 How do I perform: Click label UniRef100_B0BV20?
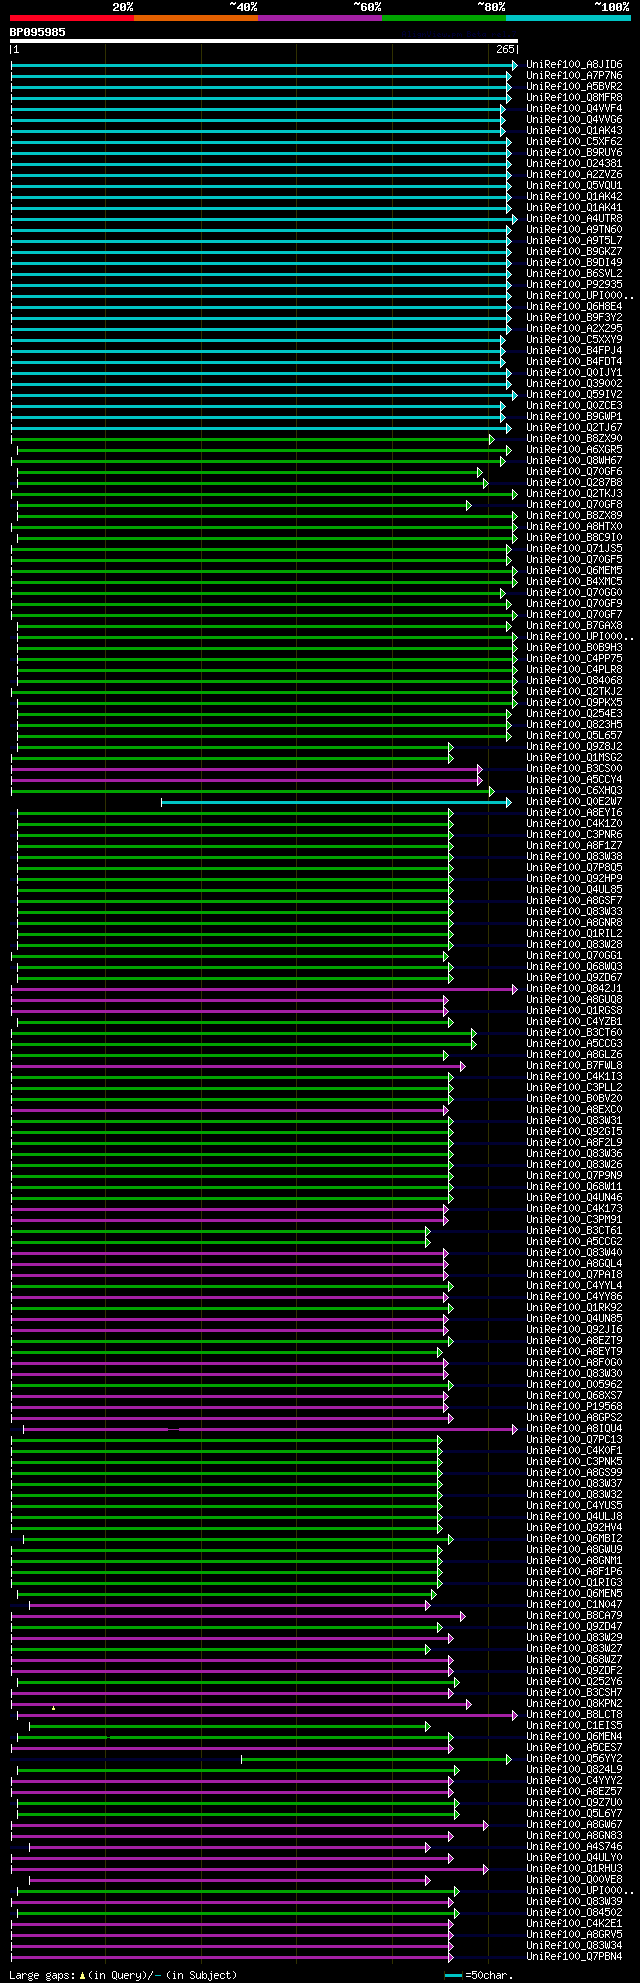tap(574, 1099)
